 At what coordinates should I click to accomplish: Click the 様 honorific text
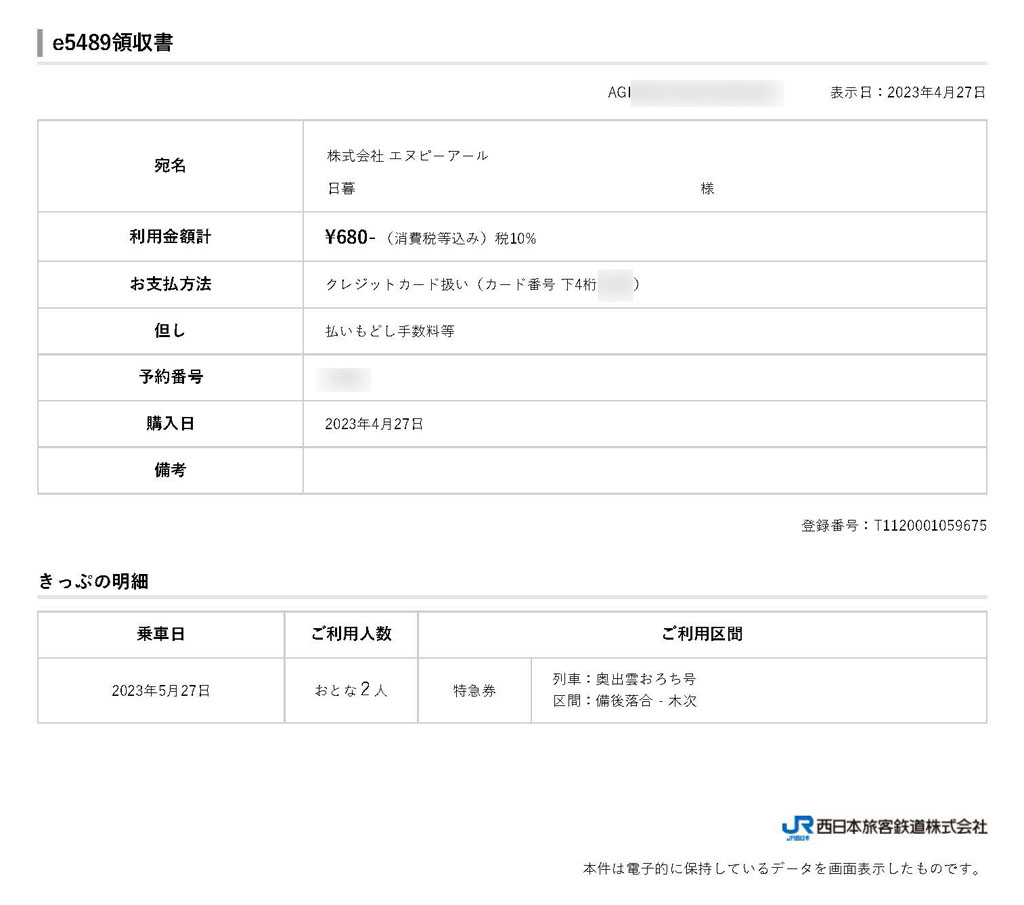tap(707, 189)
